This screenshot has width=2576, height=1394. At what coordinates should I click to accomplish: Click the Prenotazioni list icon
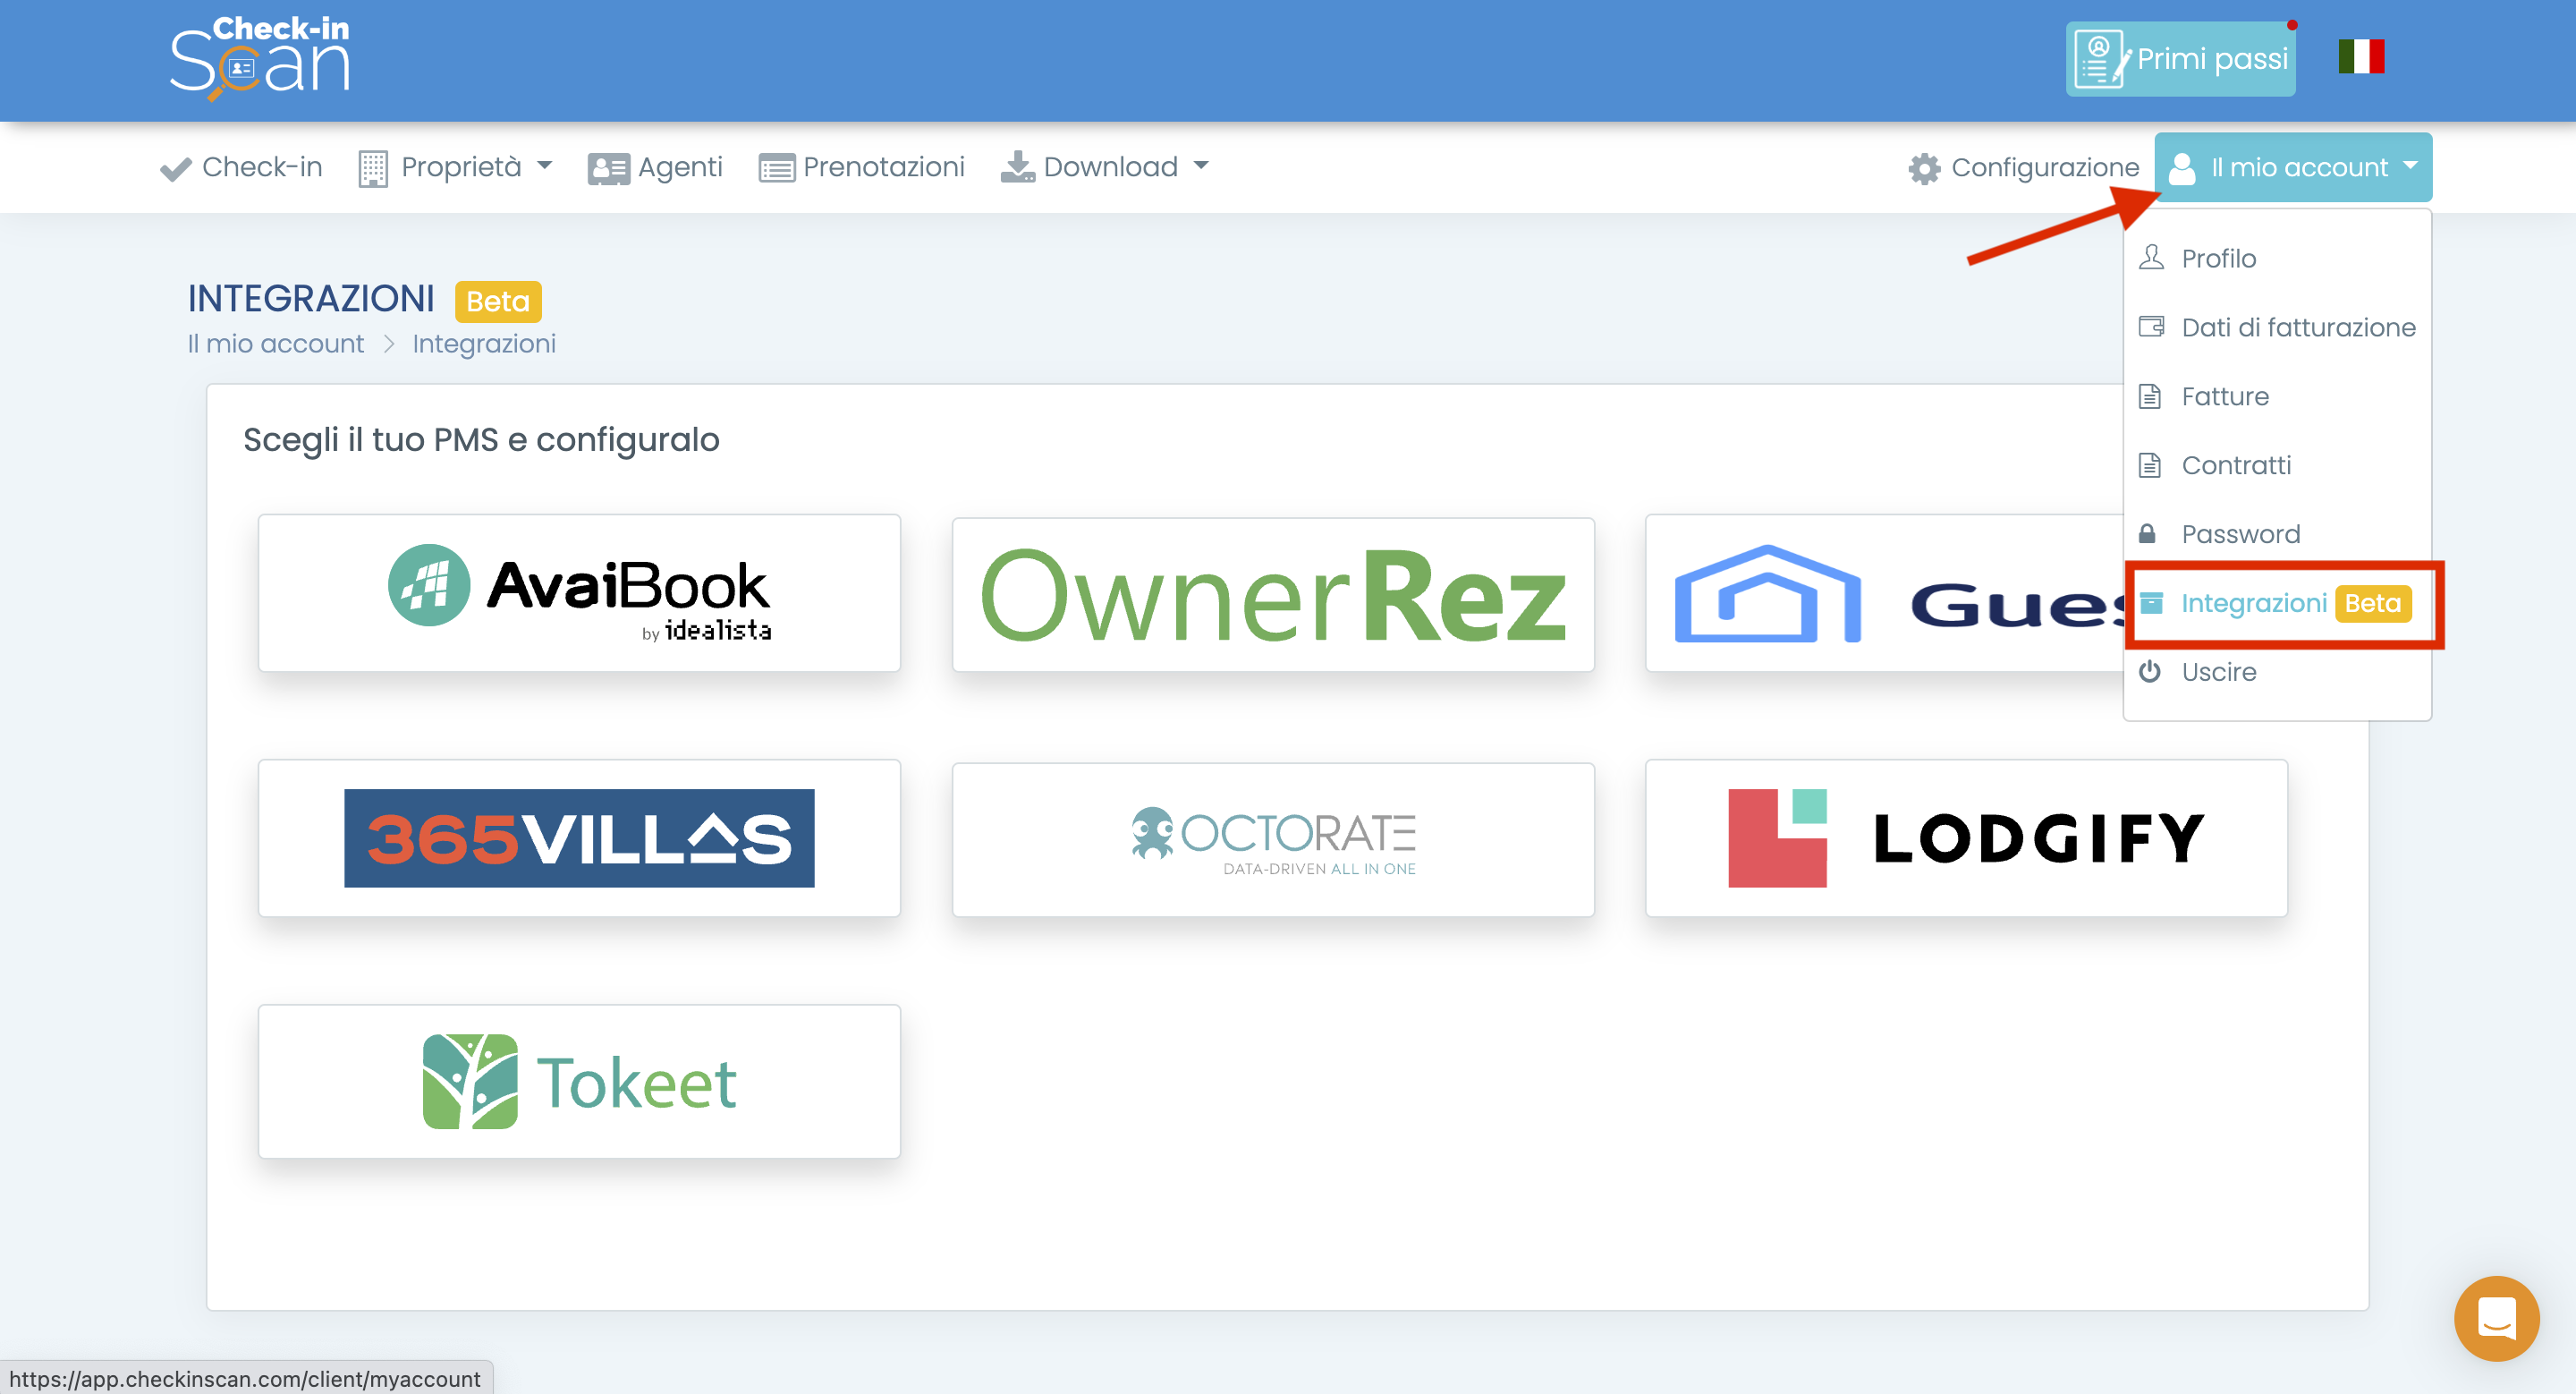[x=776, y=168]
